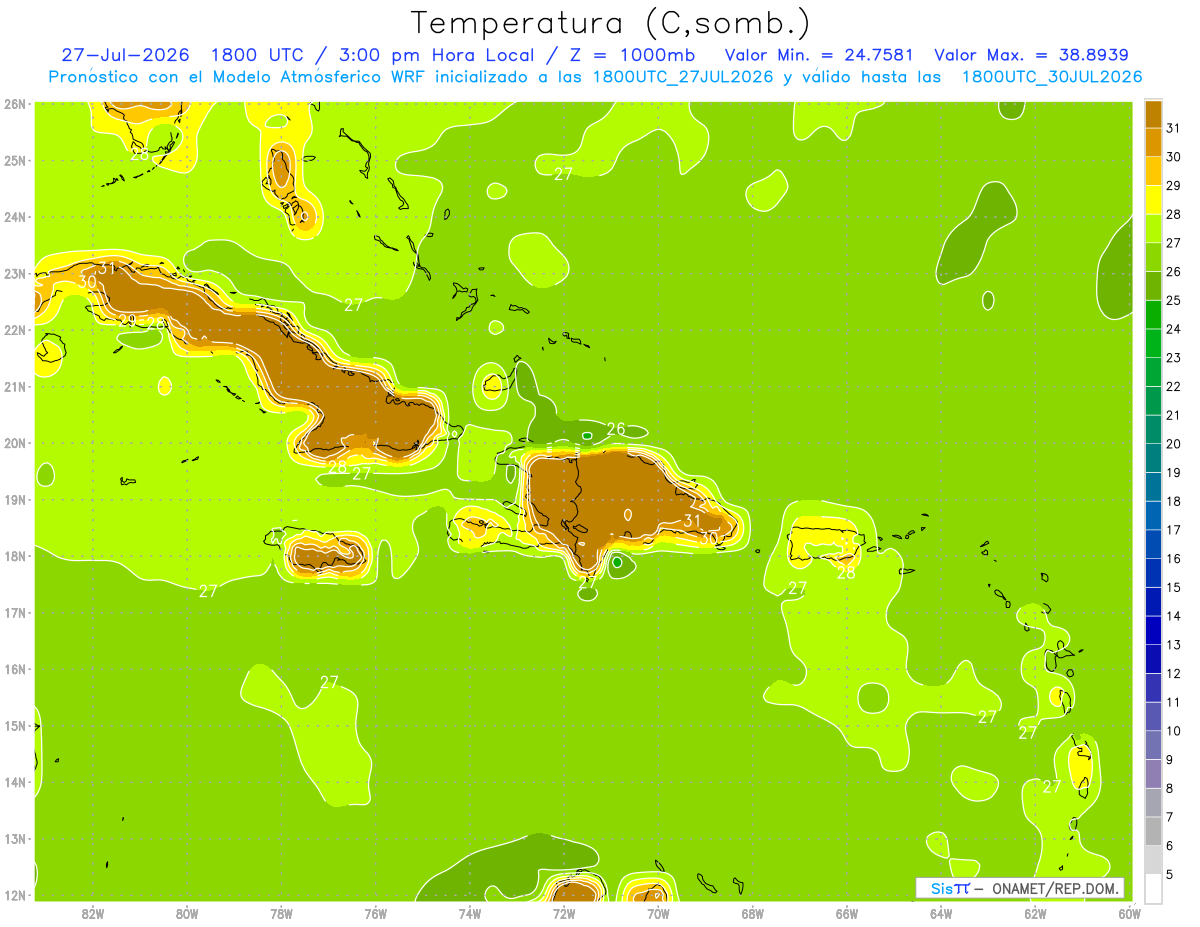Screen dimensions: 1200x927
Task: Click the '62W' longitude axis label
Action: click(1035, 913)
